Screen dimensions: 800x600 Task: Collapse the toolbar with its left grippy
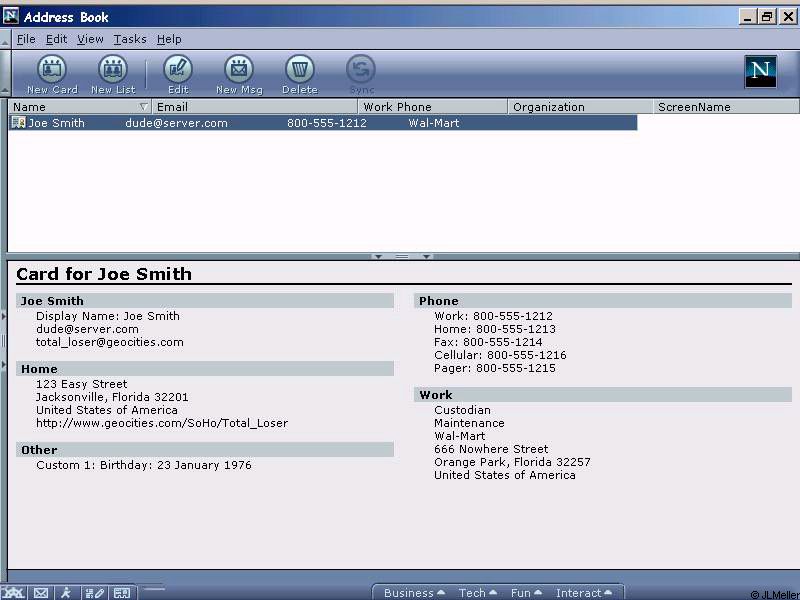[5, 72]
